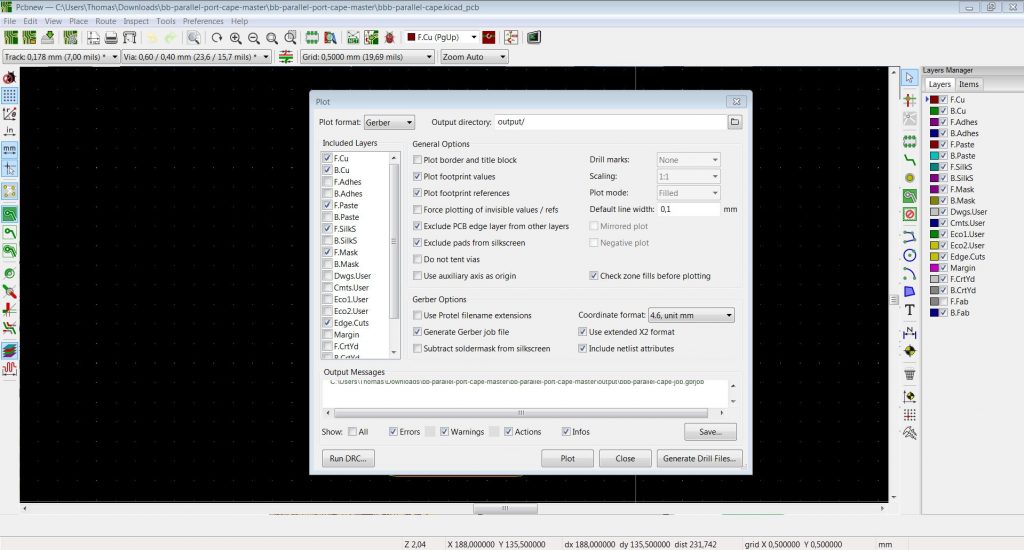Enable Plot border and title block
This screenshot has height=550, width=1024.
point(419,160)
